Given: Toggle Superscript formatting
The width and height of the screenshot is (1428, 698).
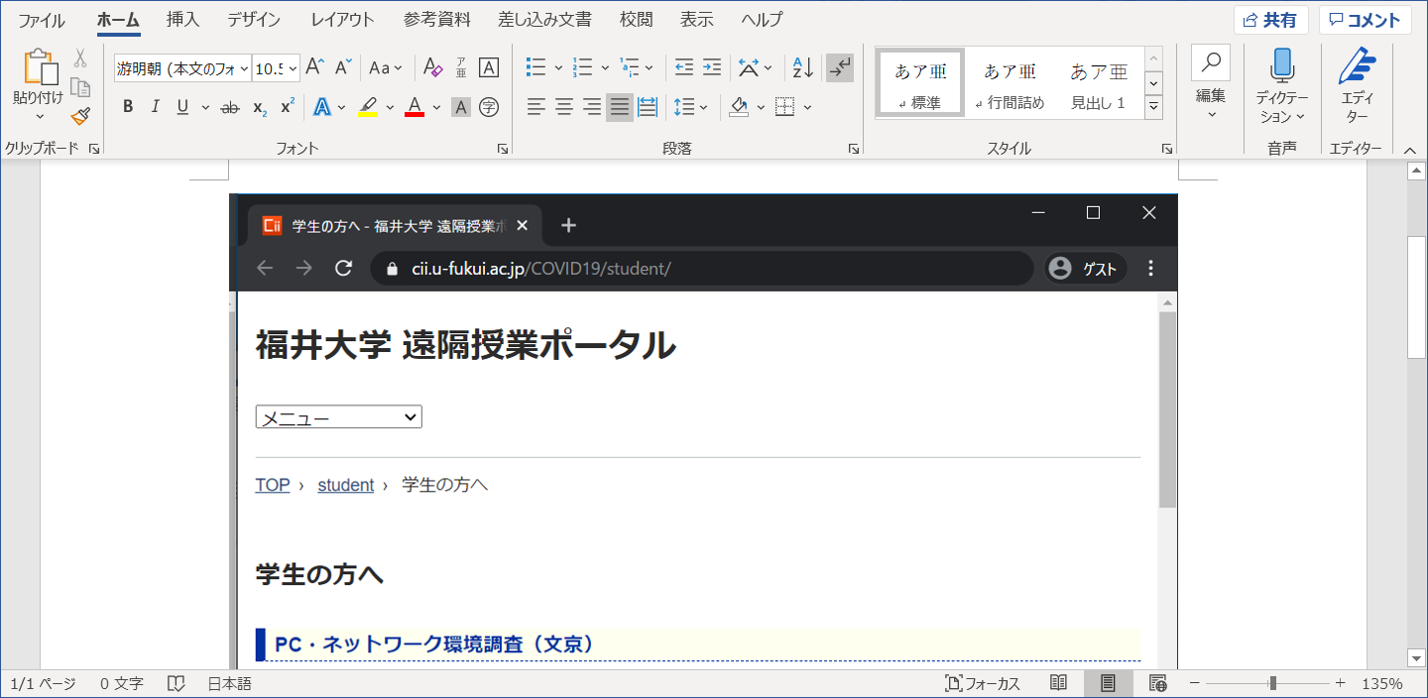Looking at the screenshot, I should pyautogui.click(x=287, y=107).
